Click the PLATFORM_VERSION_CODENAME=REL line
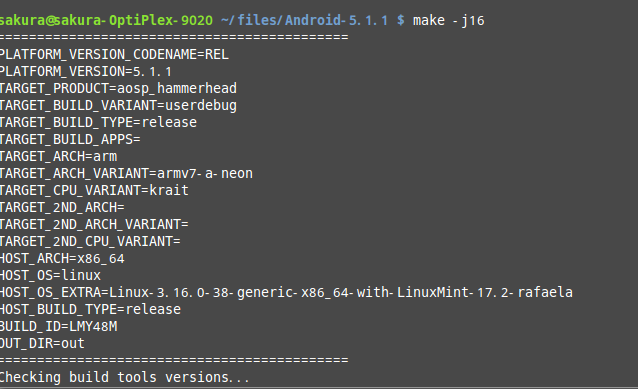 click(114, 55)
